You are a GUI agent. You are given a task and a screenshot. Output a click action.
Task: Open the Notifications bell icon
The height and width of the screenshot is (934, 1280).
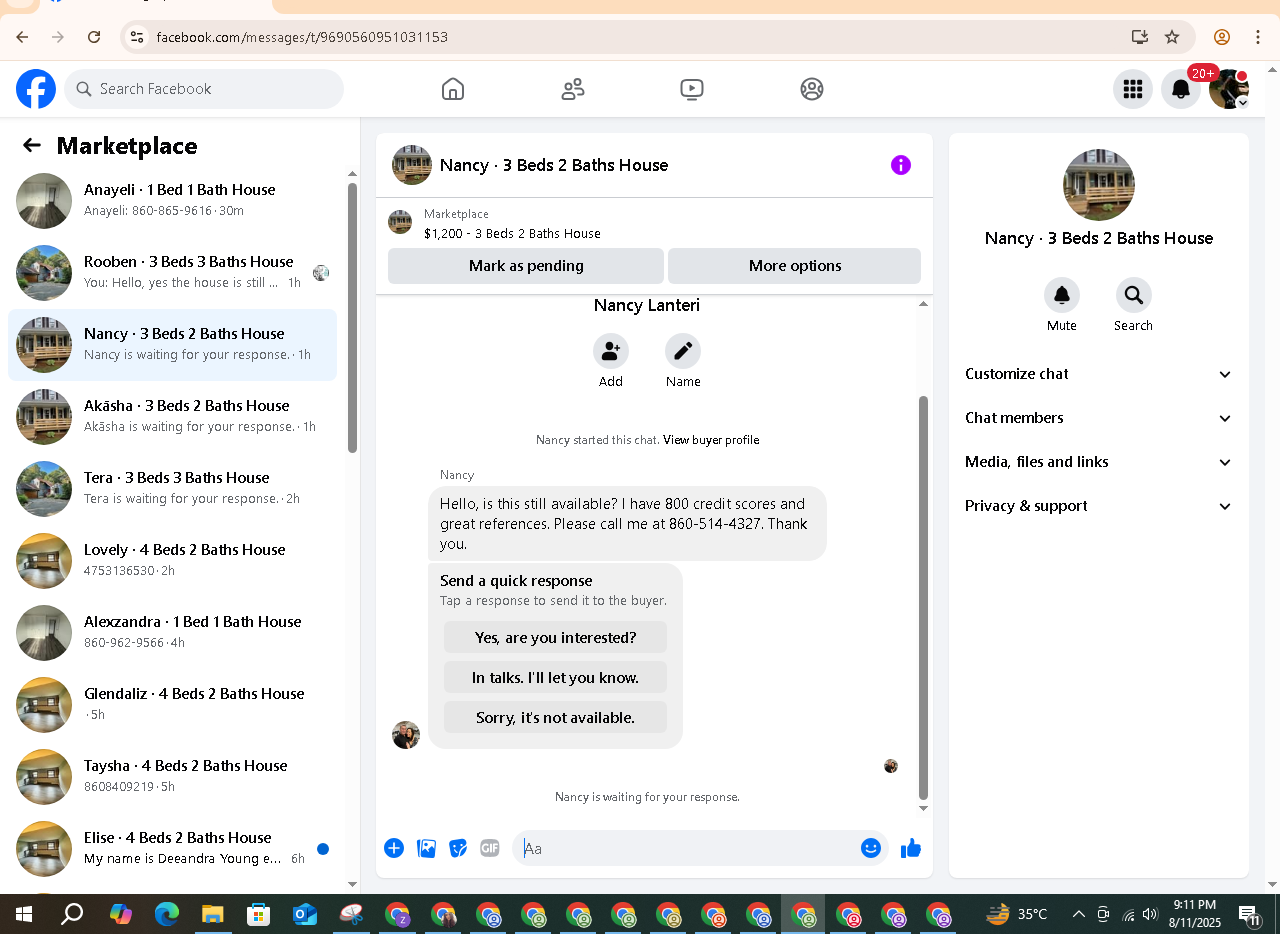pyautogui.click(x=1181, y=89)
